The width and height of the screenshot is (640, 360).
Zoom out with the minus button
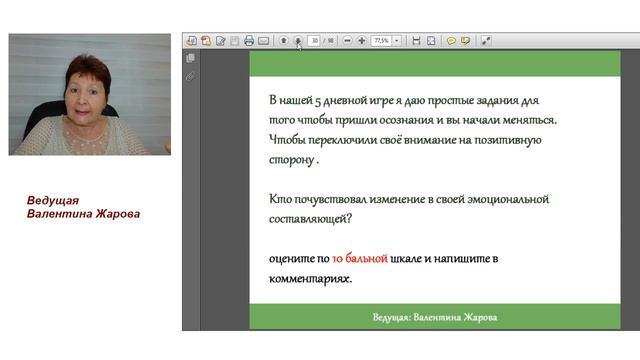pyautogui.click(x=347, y=40)
